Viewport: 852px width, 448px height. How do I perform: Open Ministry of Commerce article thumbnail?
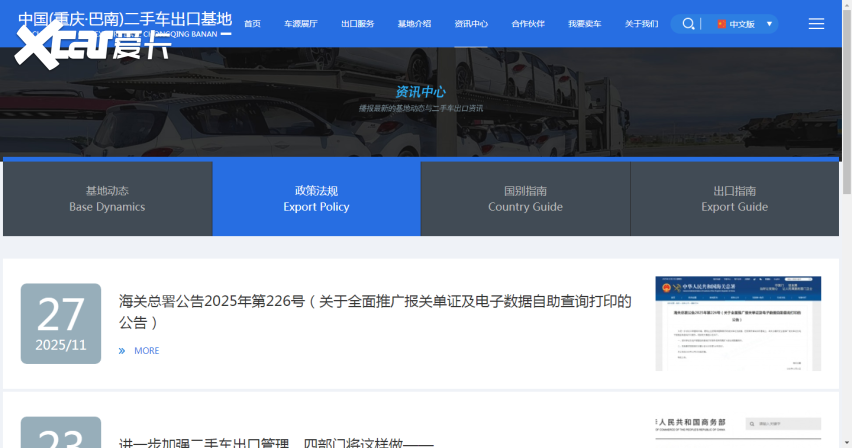(x=738, y=432)
